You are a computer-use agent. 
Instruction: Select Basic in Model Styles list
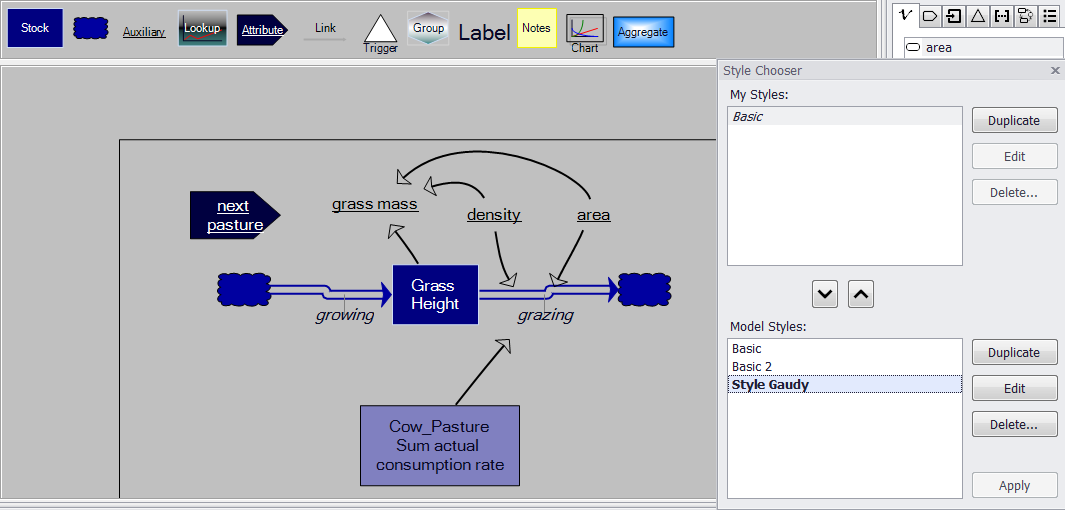(x=844, y=348)
